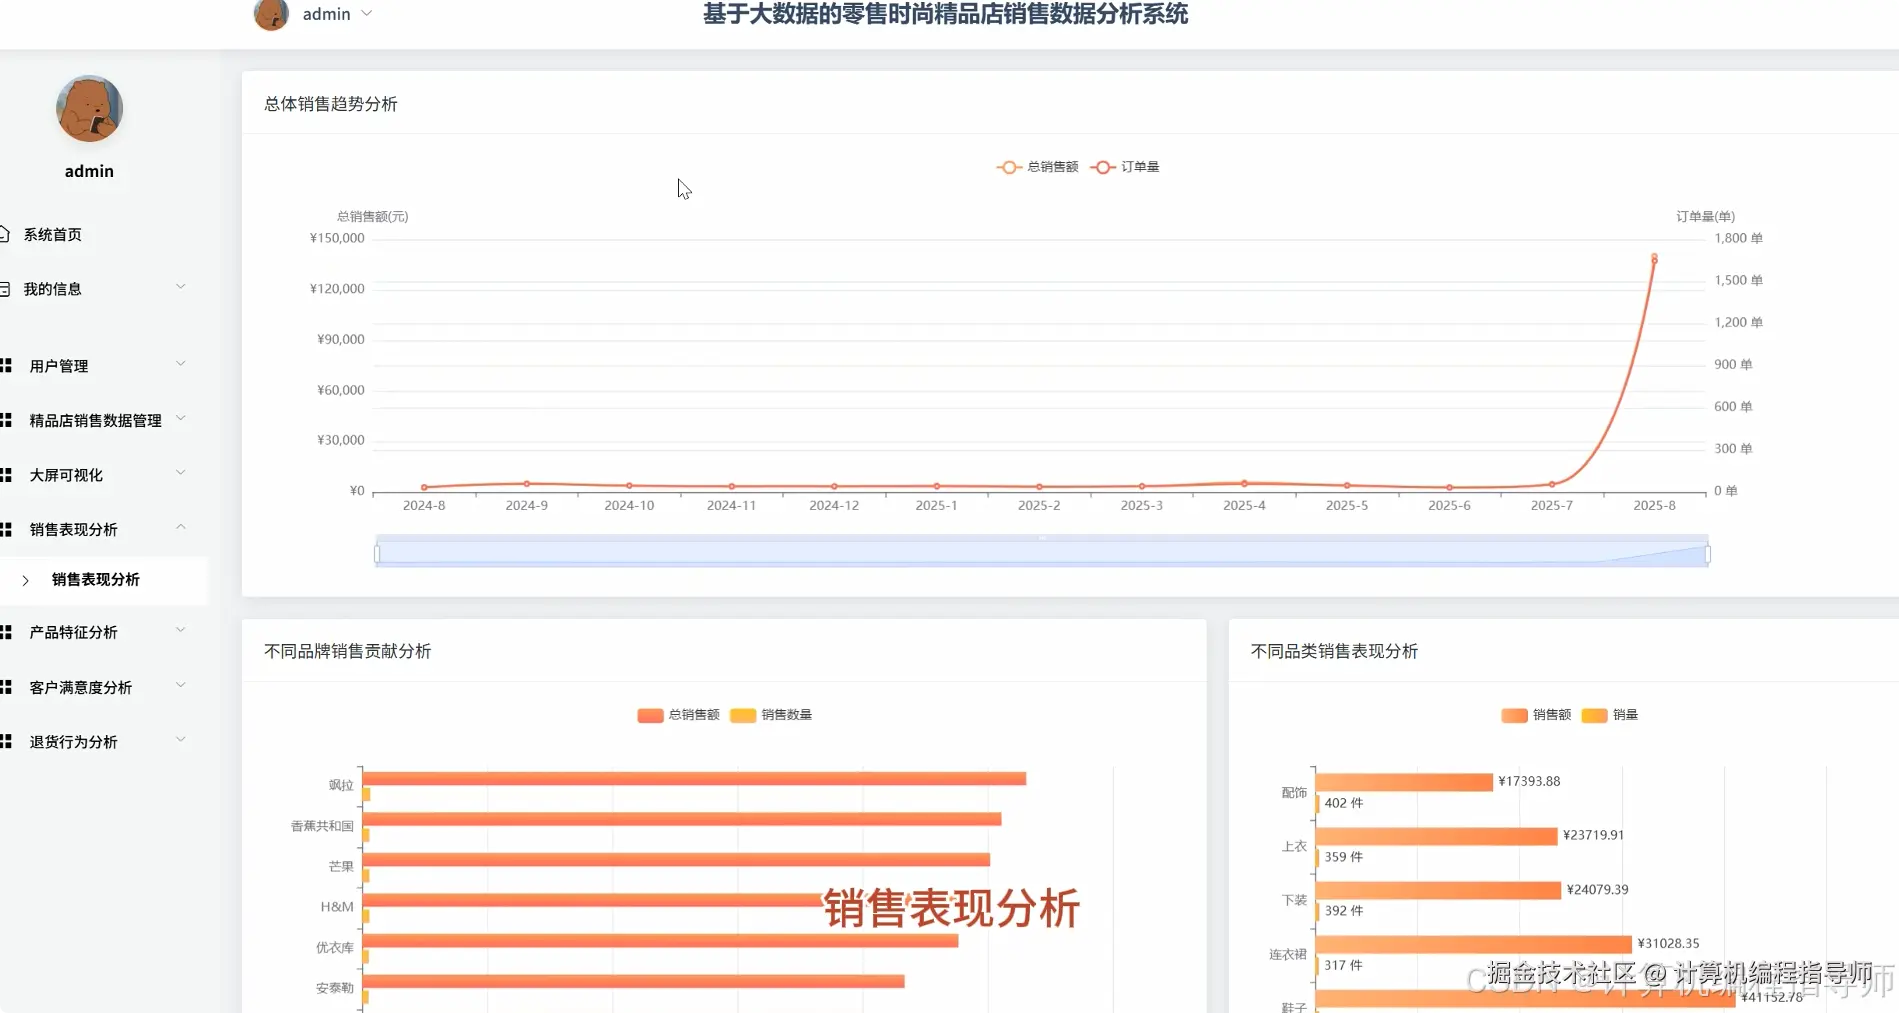Toggle 销售额 legend in category chart

1536,715
